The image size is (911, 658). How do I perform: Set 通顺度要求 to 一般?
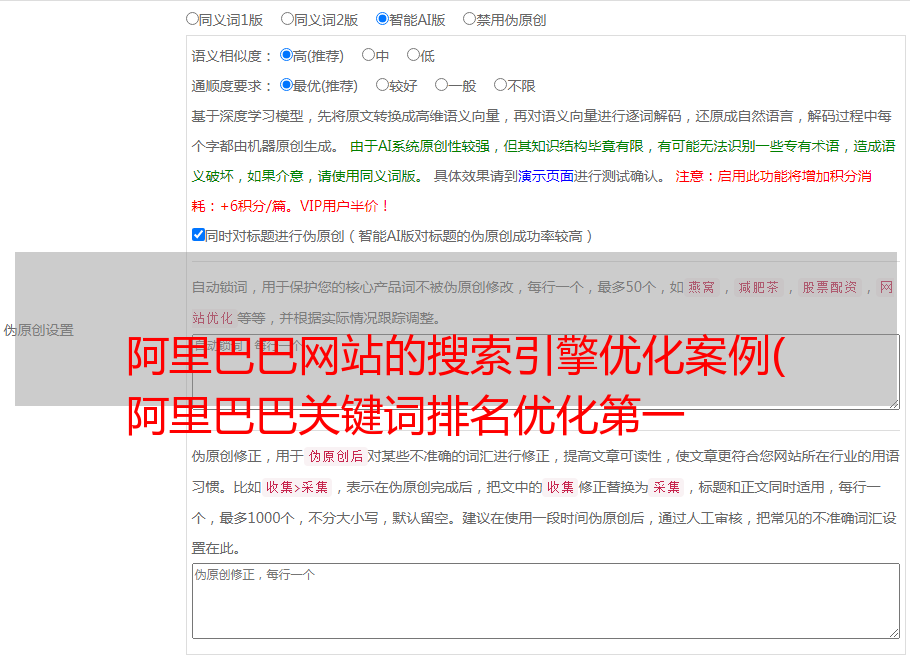click(442, 85)
